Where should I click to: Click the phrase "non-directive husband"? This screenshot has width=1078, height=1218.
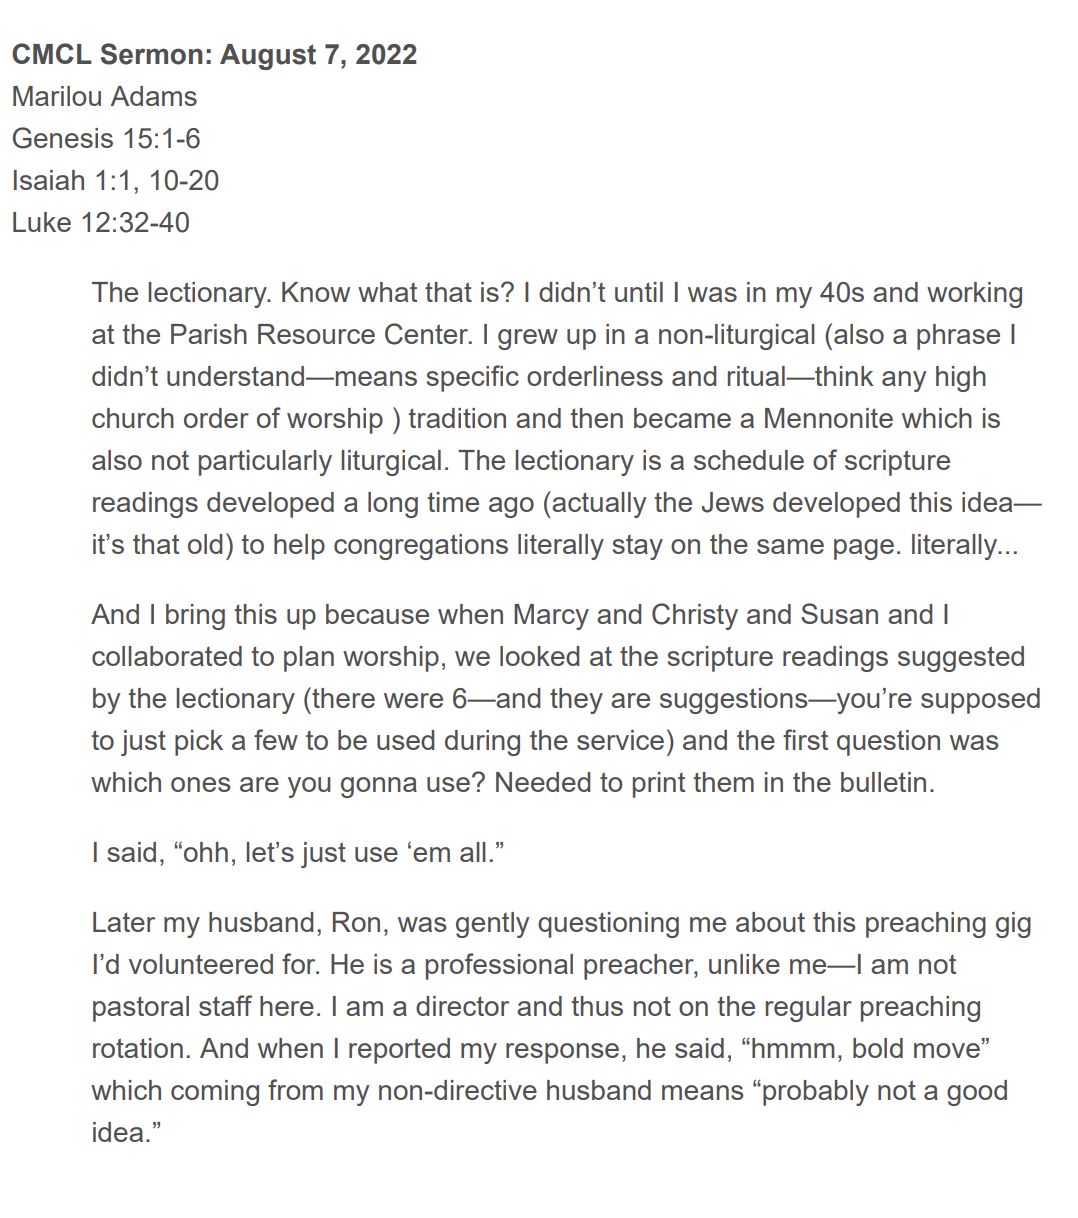click(x=516, y=1091)
